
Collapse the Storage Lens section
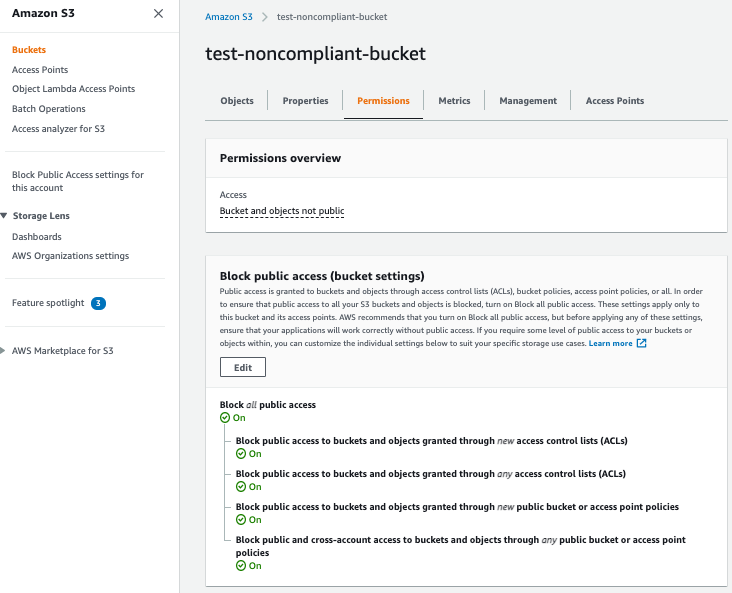point(5,216)
